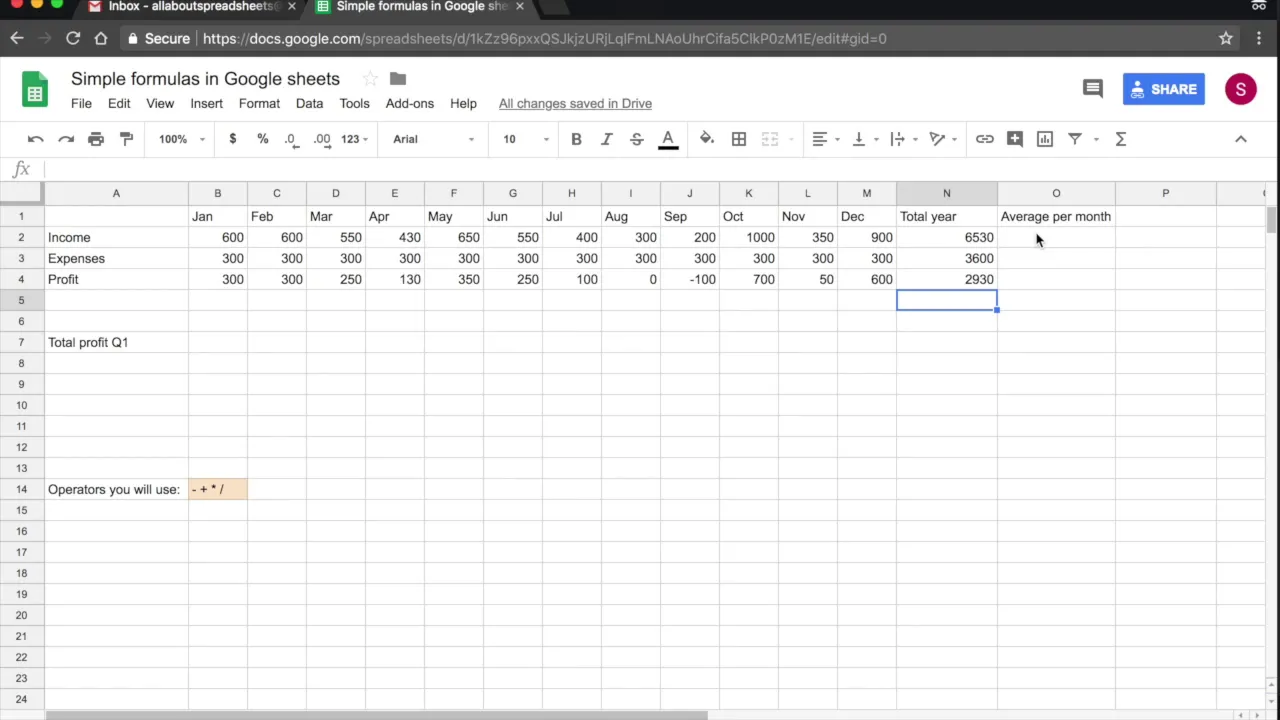Click the Merge cells icon
This screenshot has height=720, width=1280.
(x=769, y=139)
